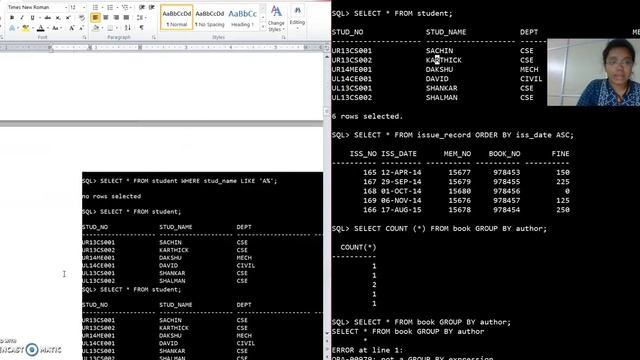The width and height of the screenshot is (640, 360).
Task: Toggle Show/Hide paragraph marks
Action: coord(142,28)
